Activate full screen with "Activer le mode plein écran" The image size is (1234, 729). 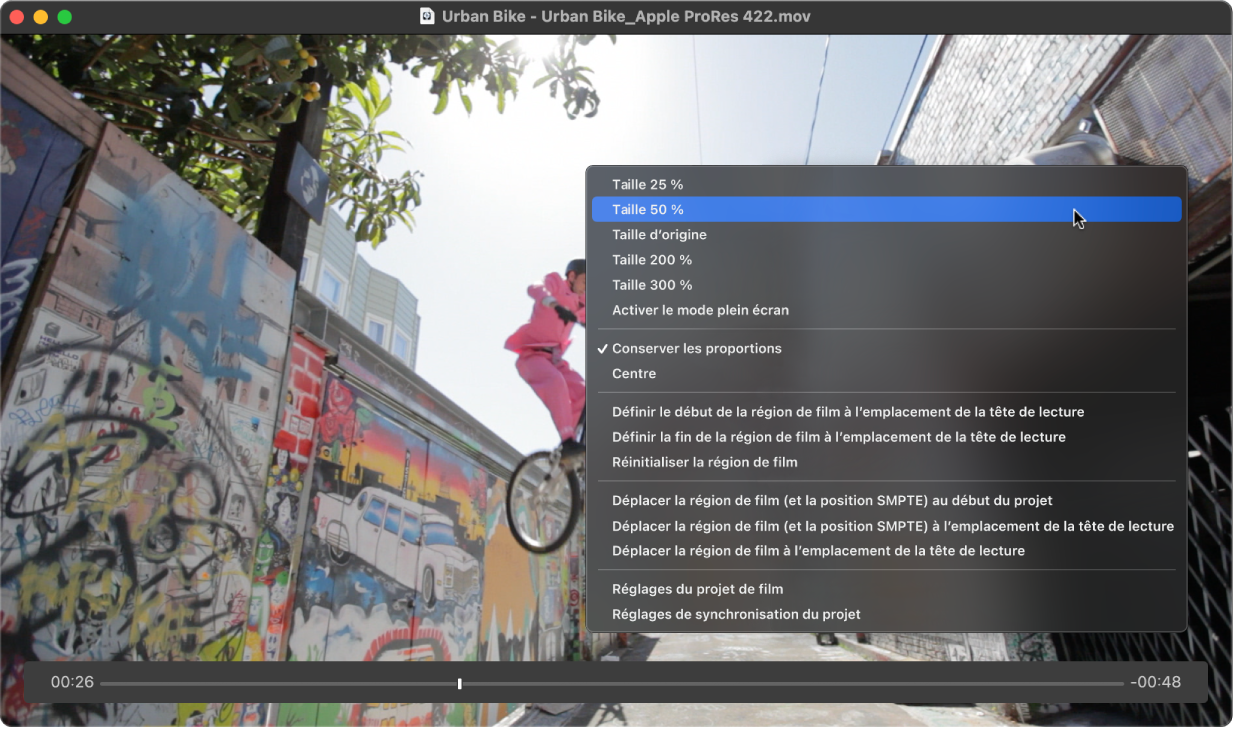[700, 310]
